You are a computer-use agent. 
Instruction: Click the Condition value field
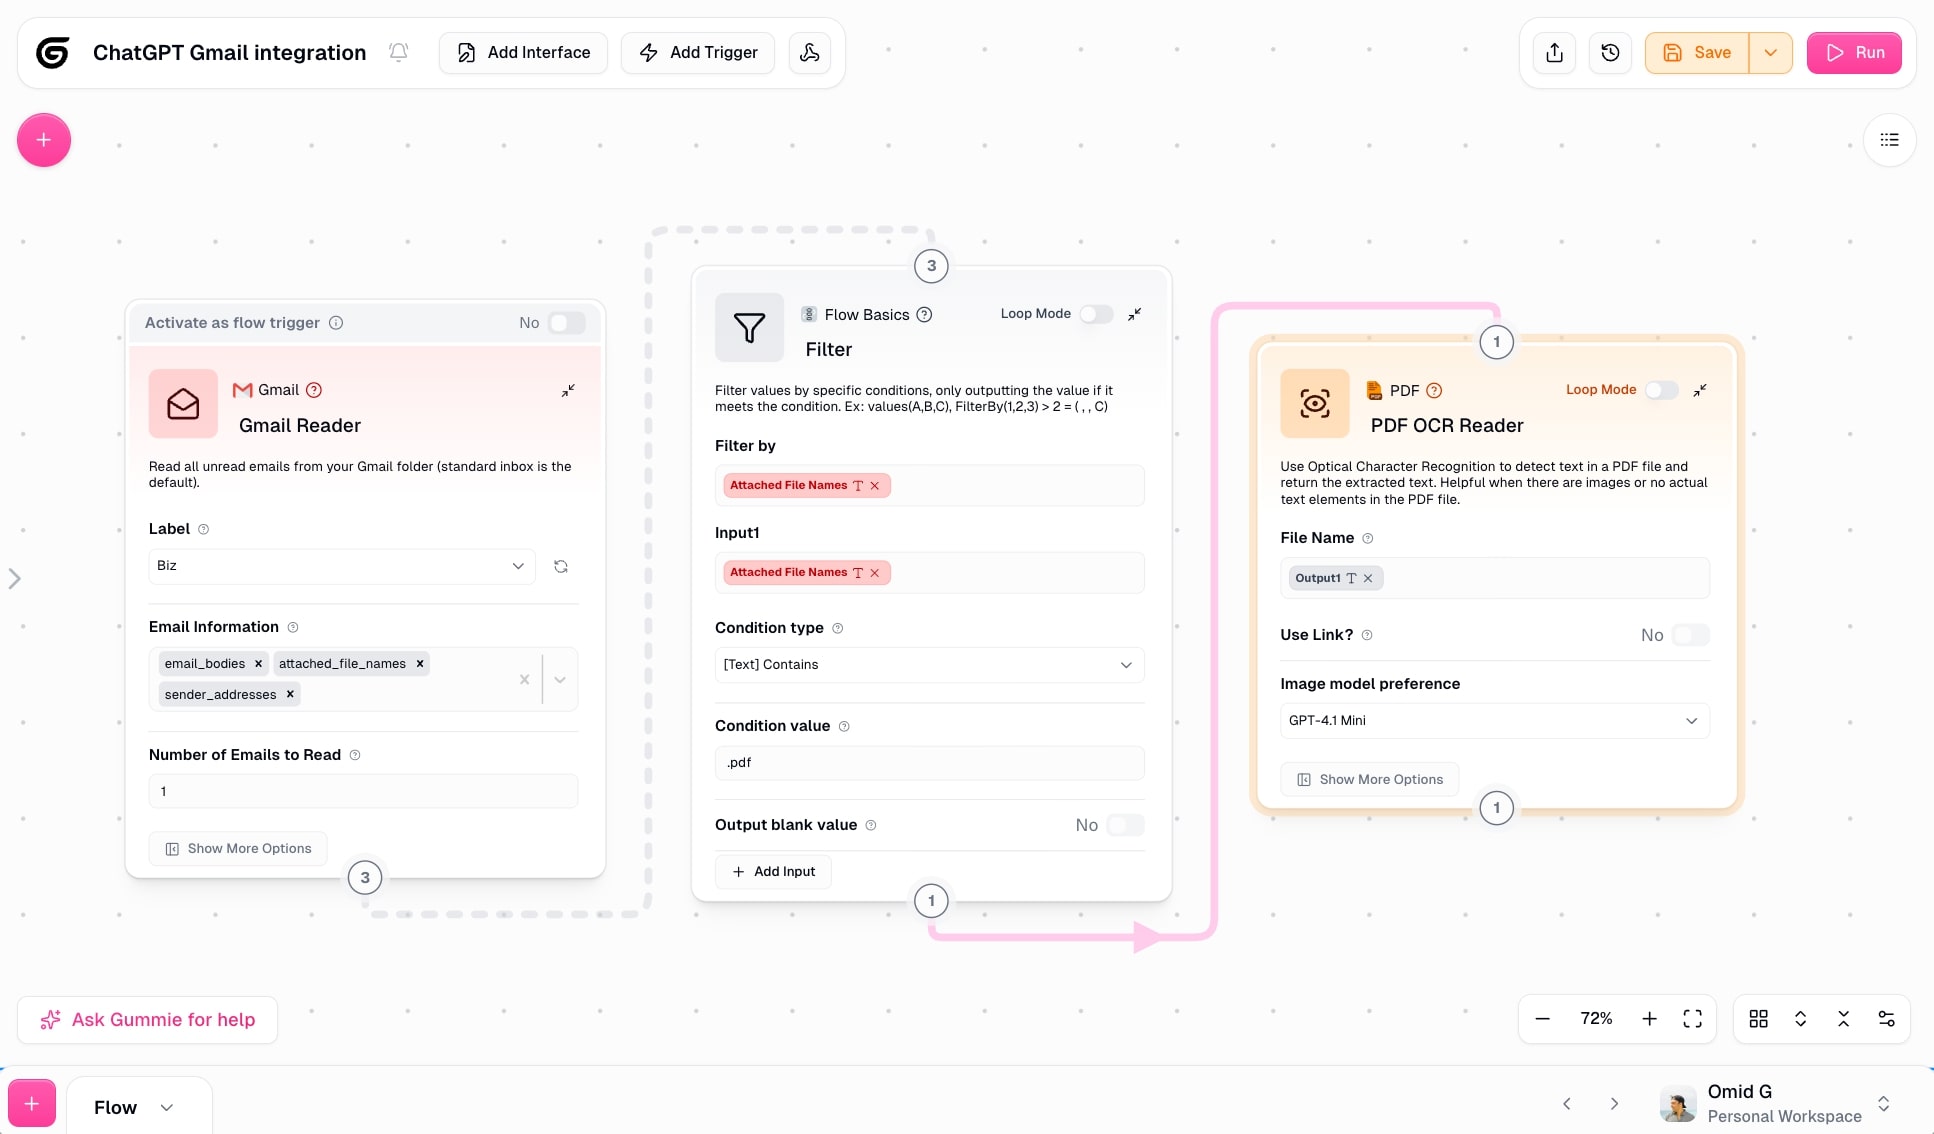[929, 763]
